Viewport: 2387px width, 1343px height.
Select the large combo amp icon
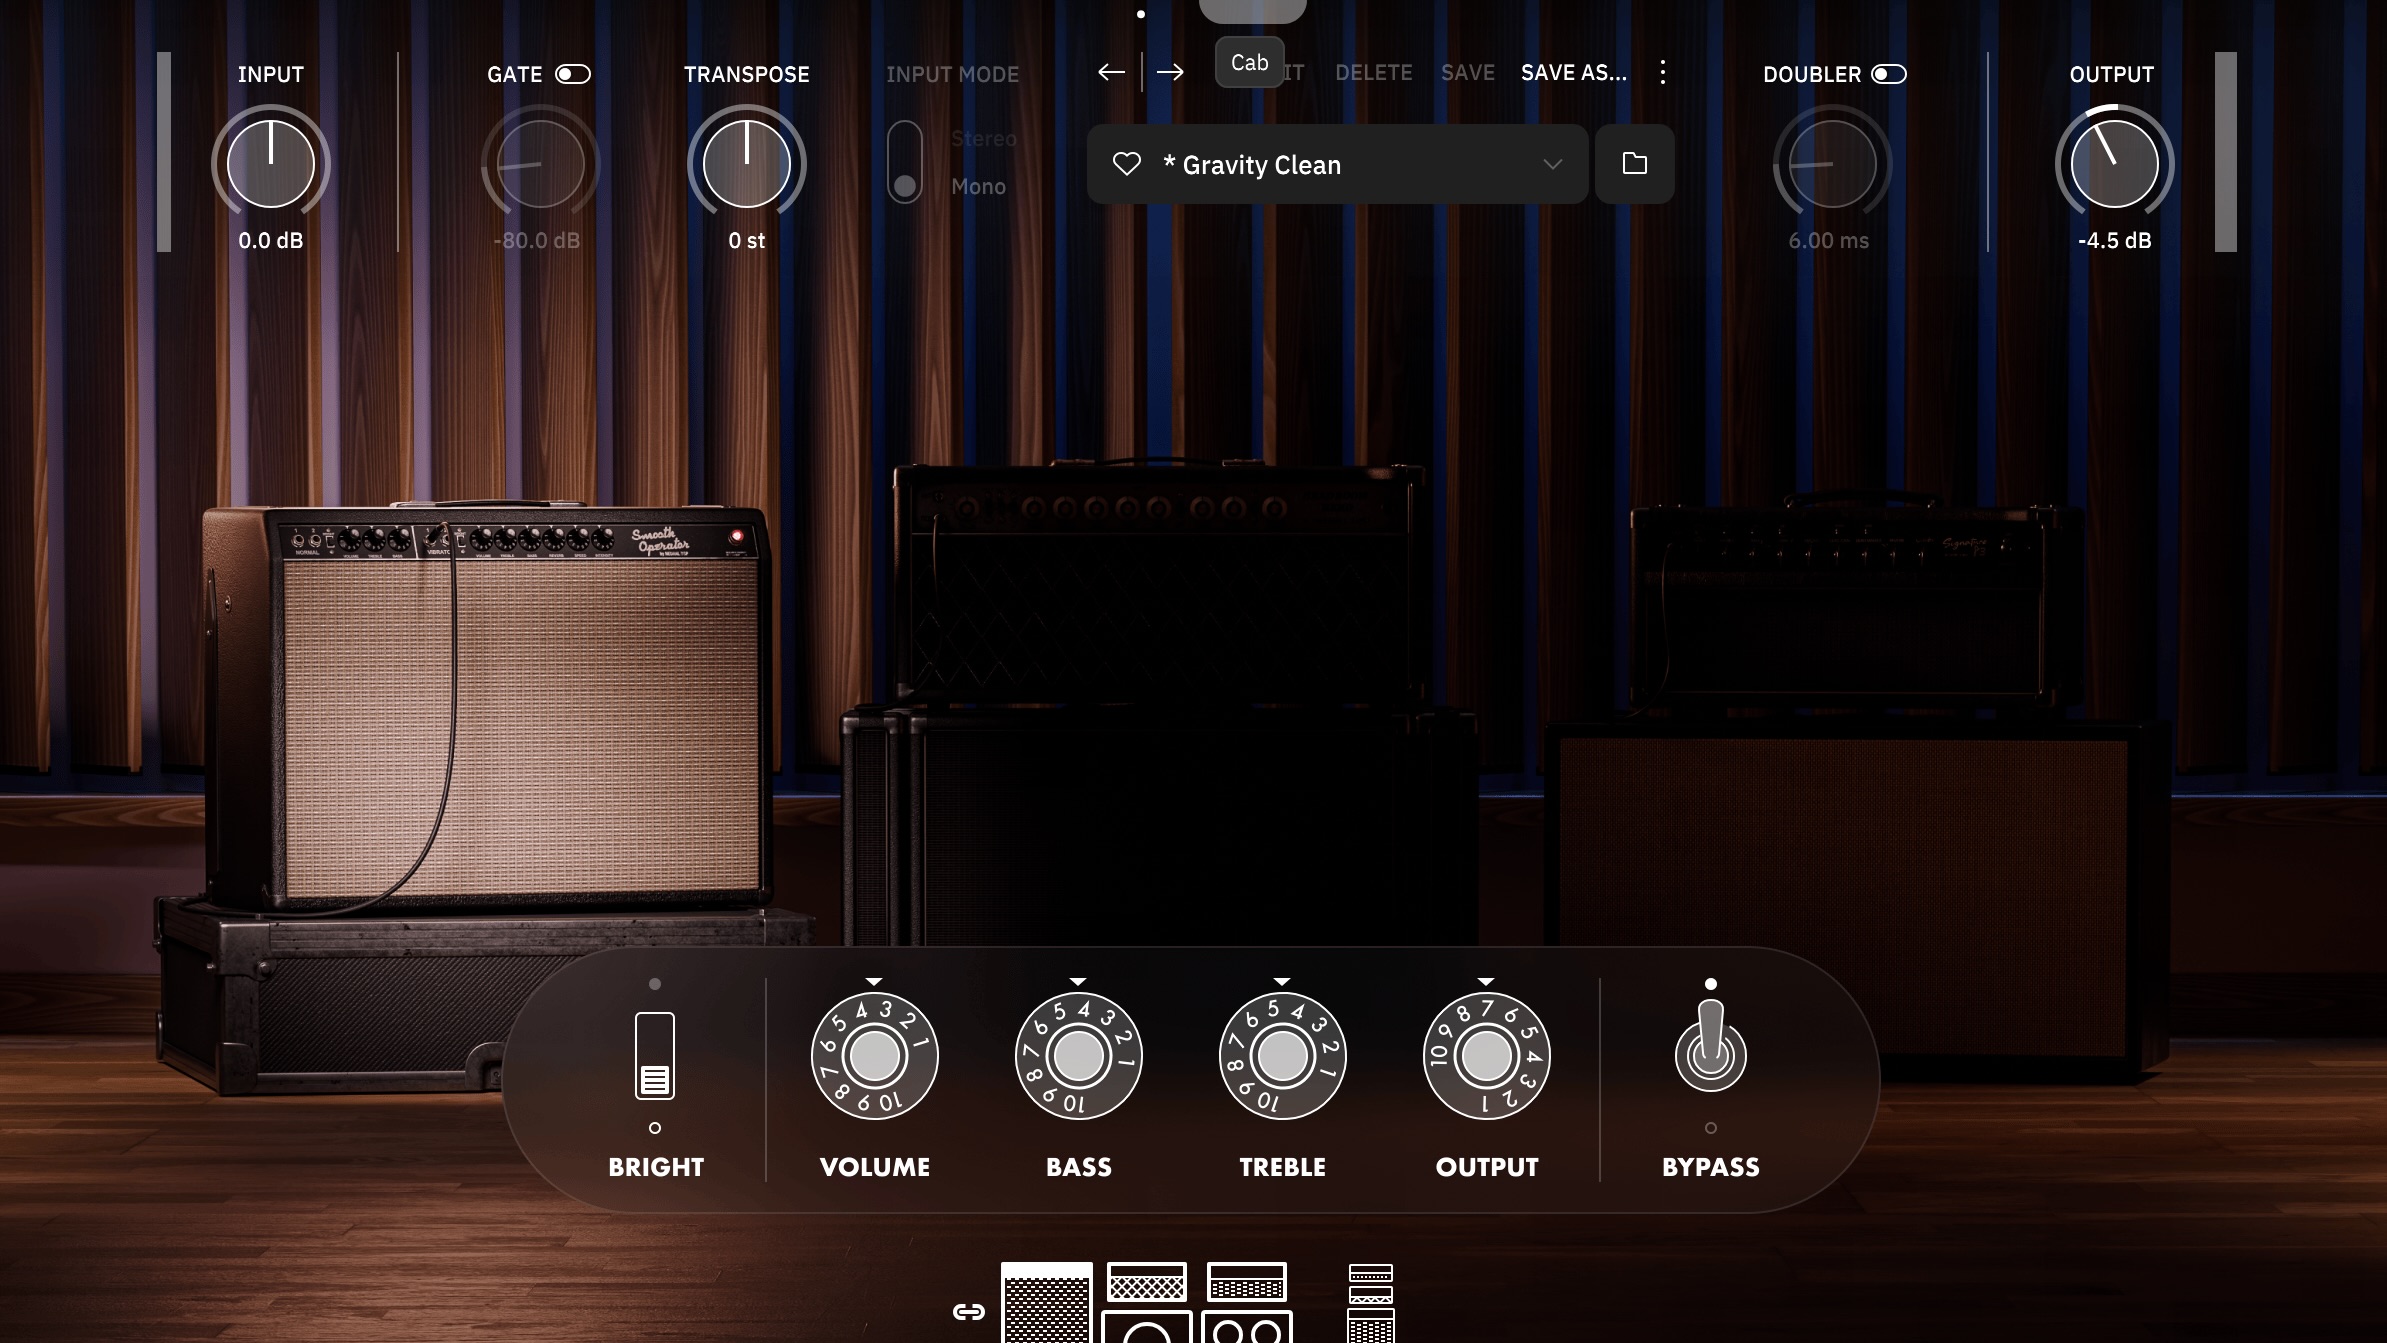pyautogui.click(x=1048, y=1308)
